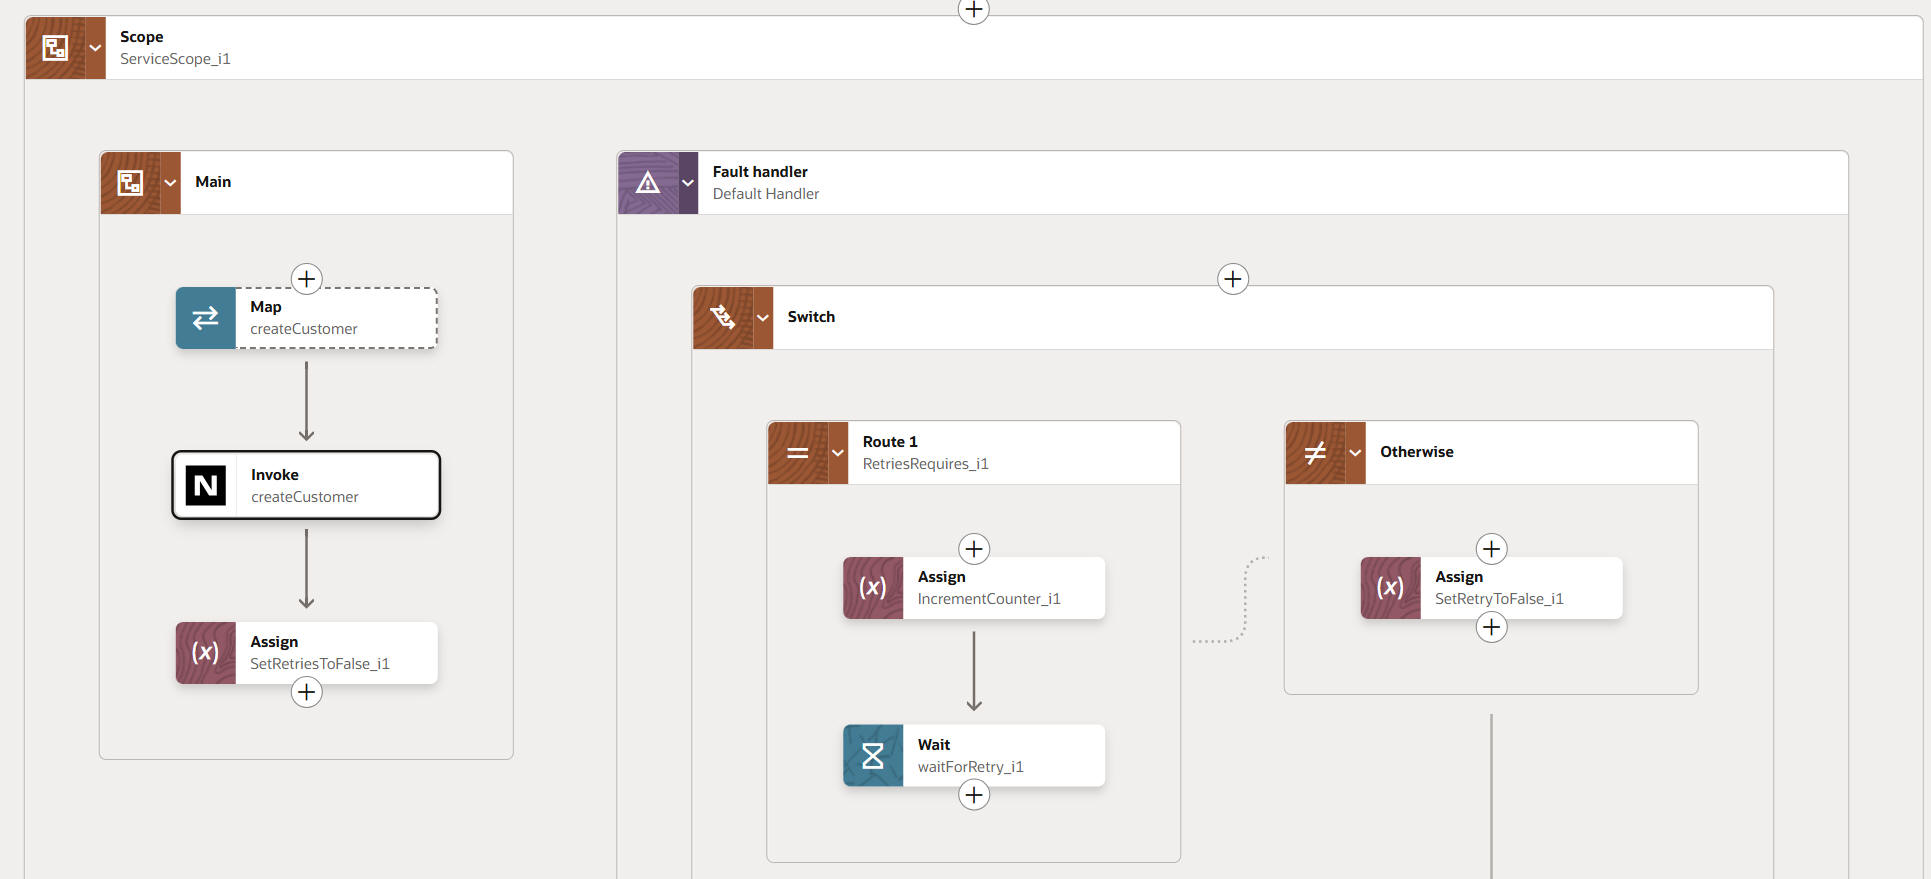Add action above Map createCustomer
1931x879 pixels.
(306, 278)
